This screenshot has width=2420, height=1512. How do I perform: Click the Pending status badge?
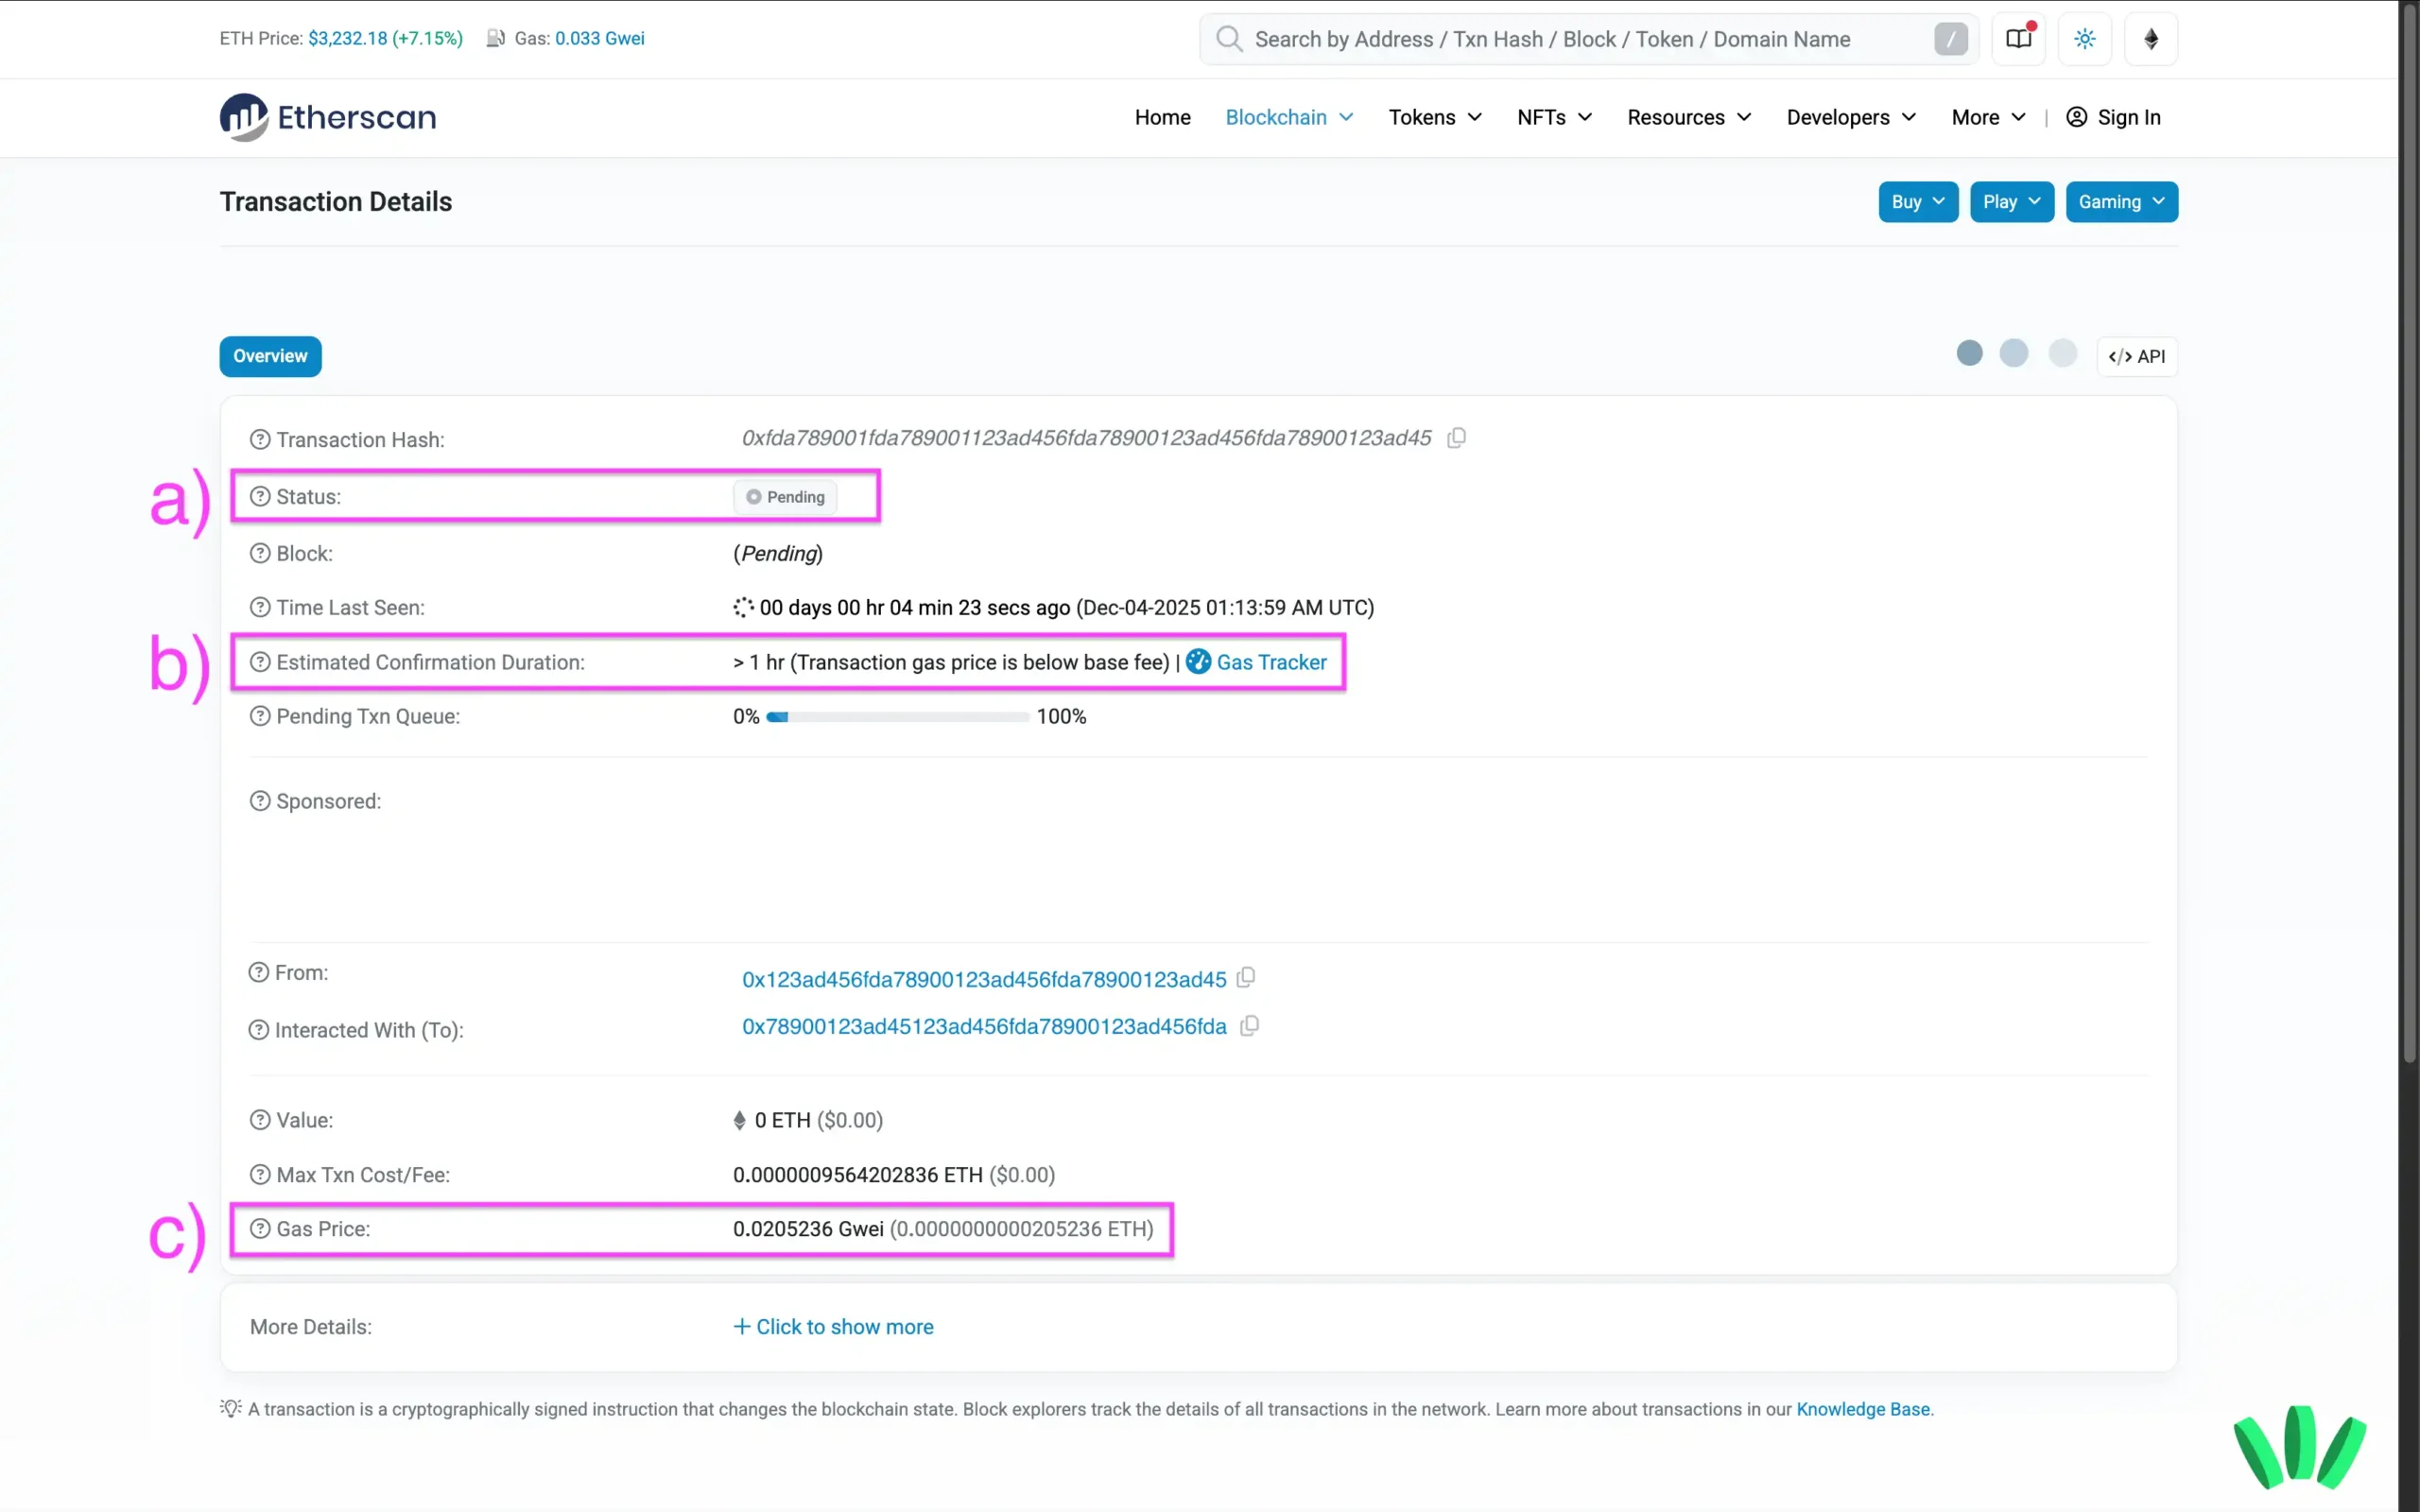[x=786, y=496]
